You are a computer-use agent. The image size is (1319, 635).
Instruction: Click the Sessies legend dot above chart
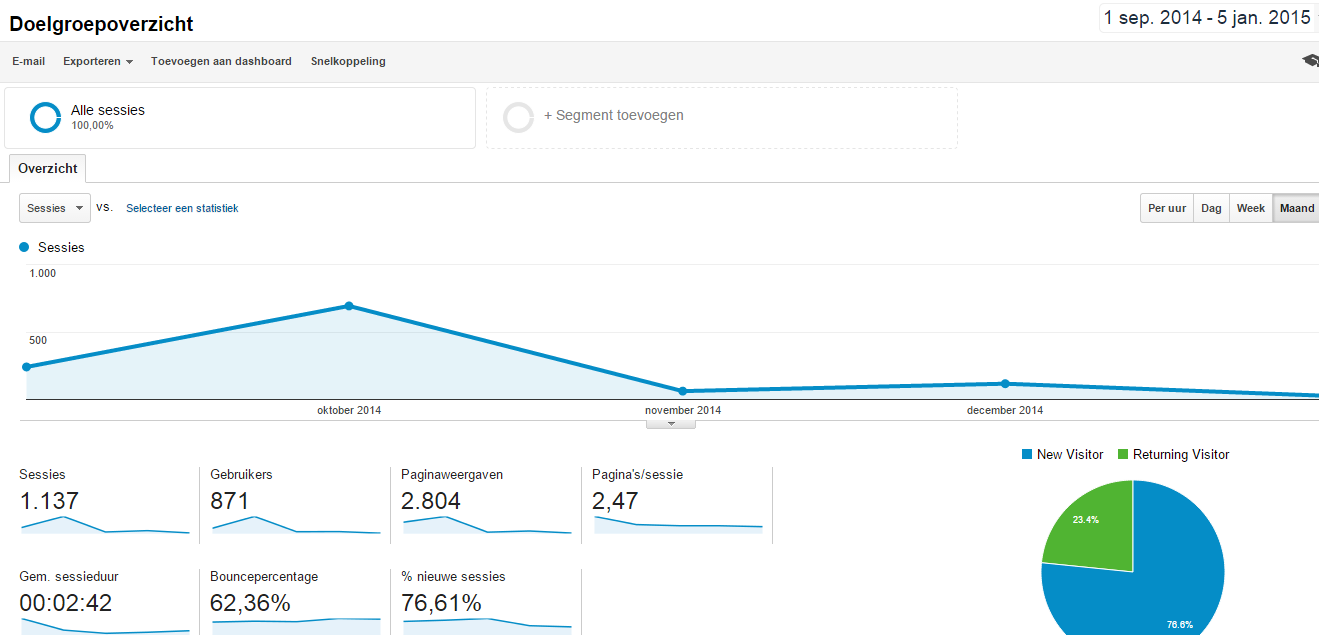24,247
